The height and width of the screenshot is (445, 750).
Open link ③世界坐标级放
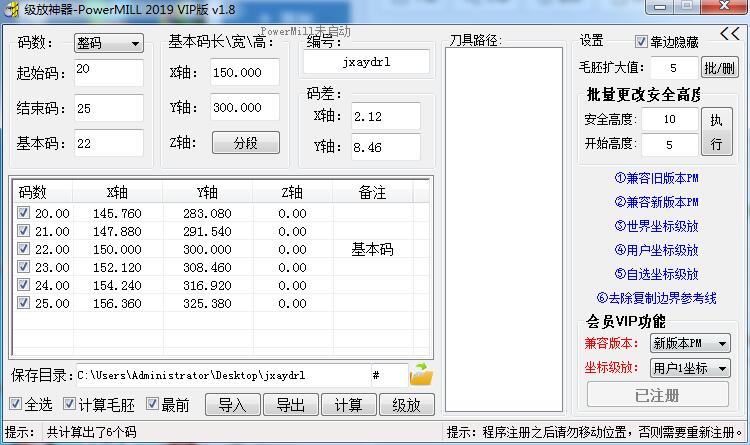[657, 226]
